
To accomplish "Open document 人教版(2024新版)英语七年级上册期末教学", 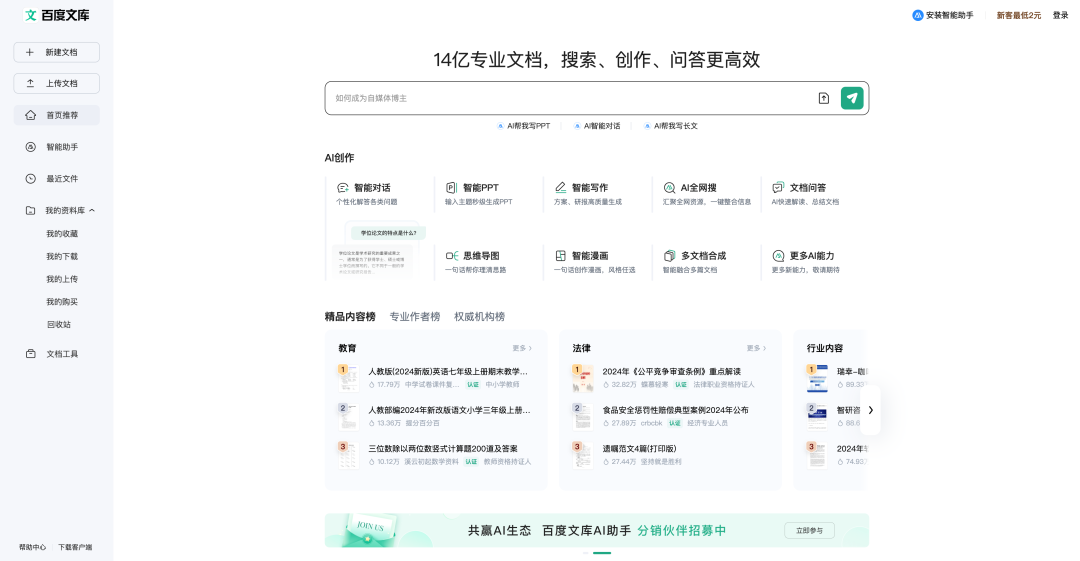I will click(x=448, y=371).
